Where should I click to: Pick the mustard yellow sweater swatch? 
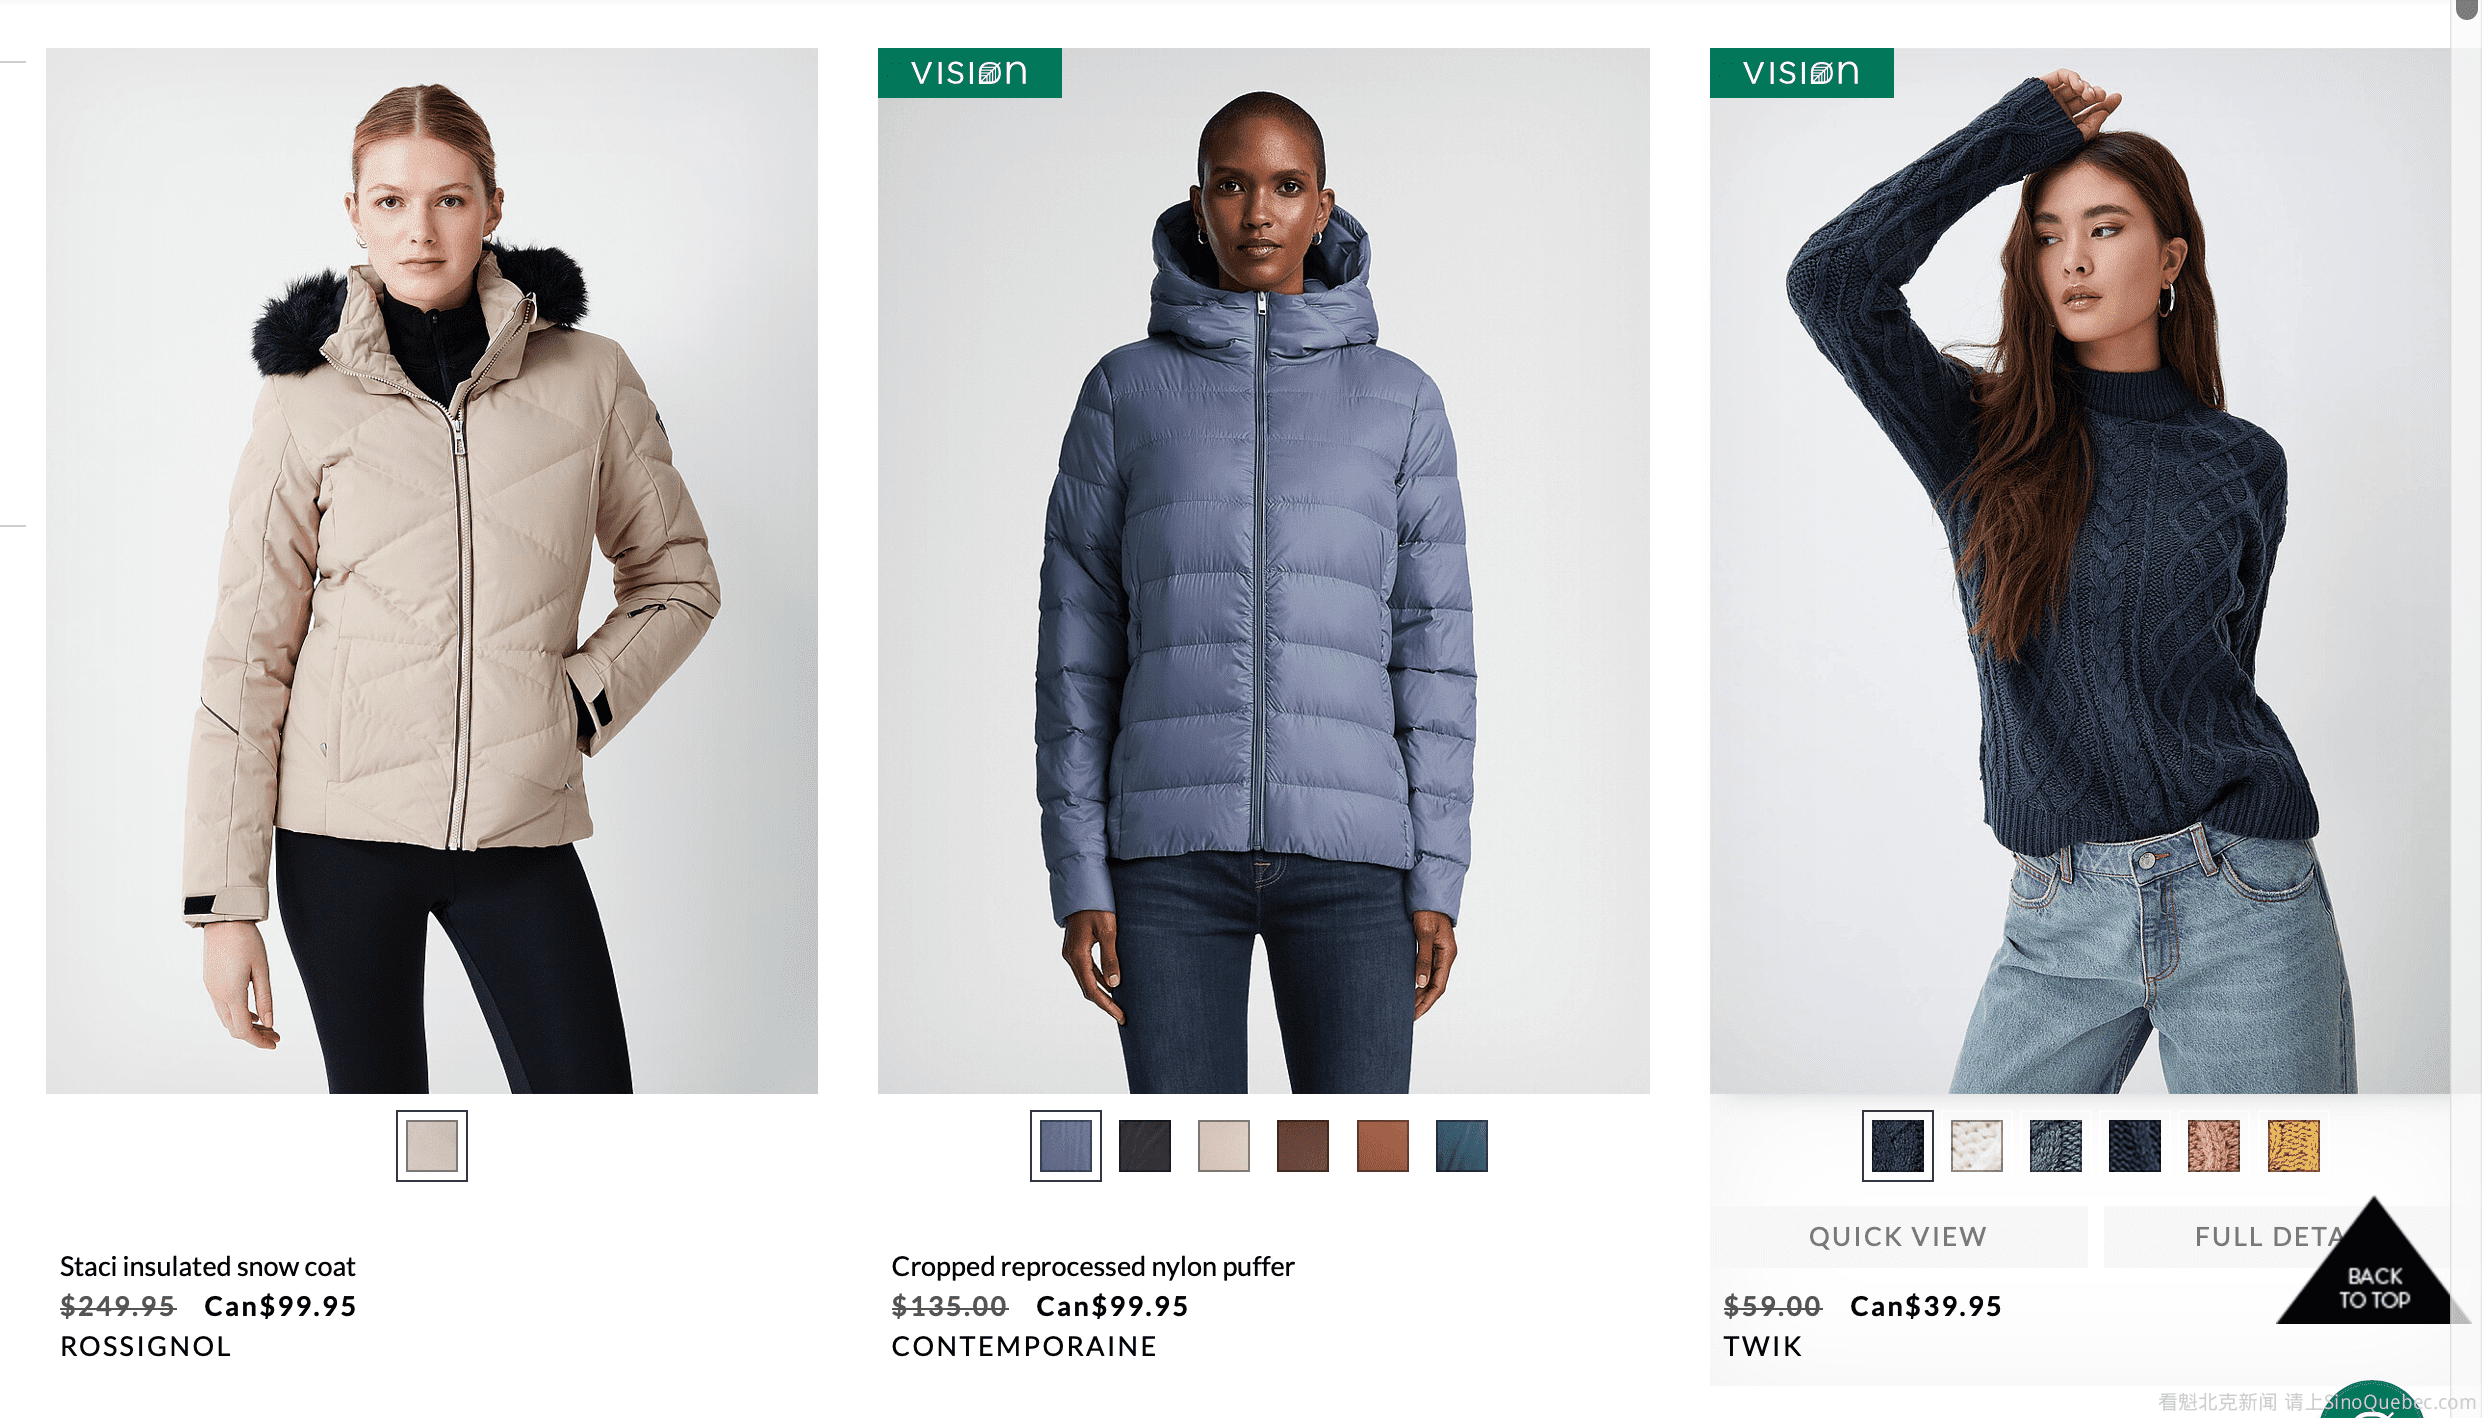point(2293,1146)
